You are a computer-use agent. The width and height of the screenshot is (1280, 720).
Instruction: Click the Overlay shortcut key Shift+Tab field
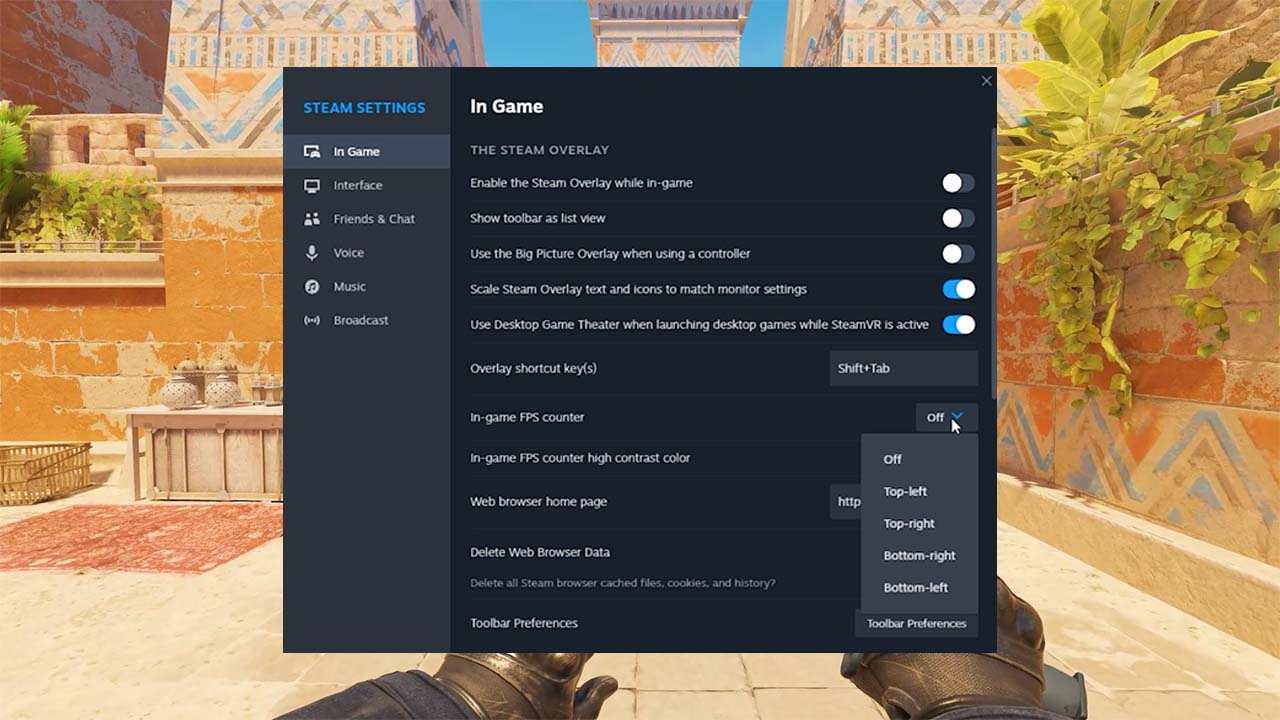(903, 368)
